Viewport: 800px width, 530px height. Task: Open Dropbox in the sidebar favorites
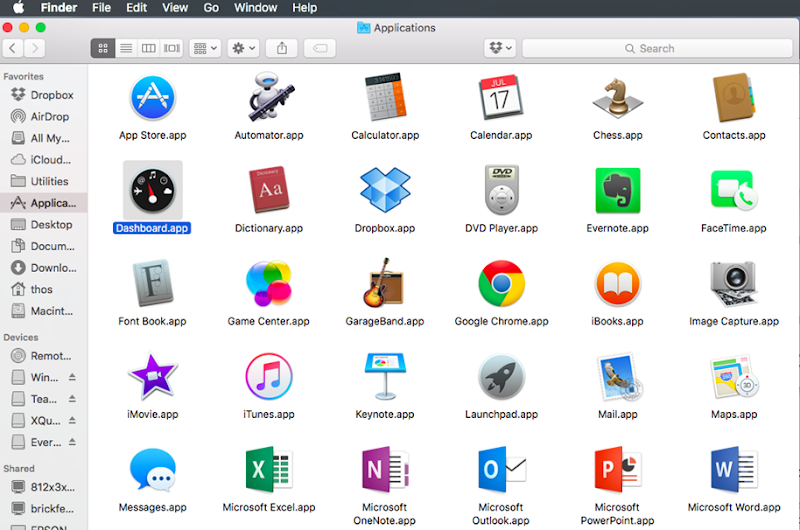click(x=44, y=95)
